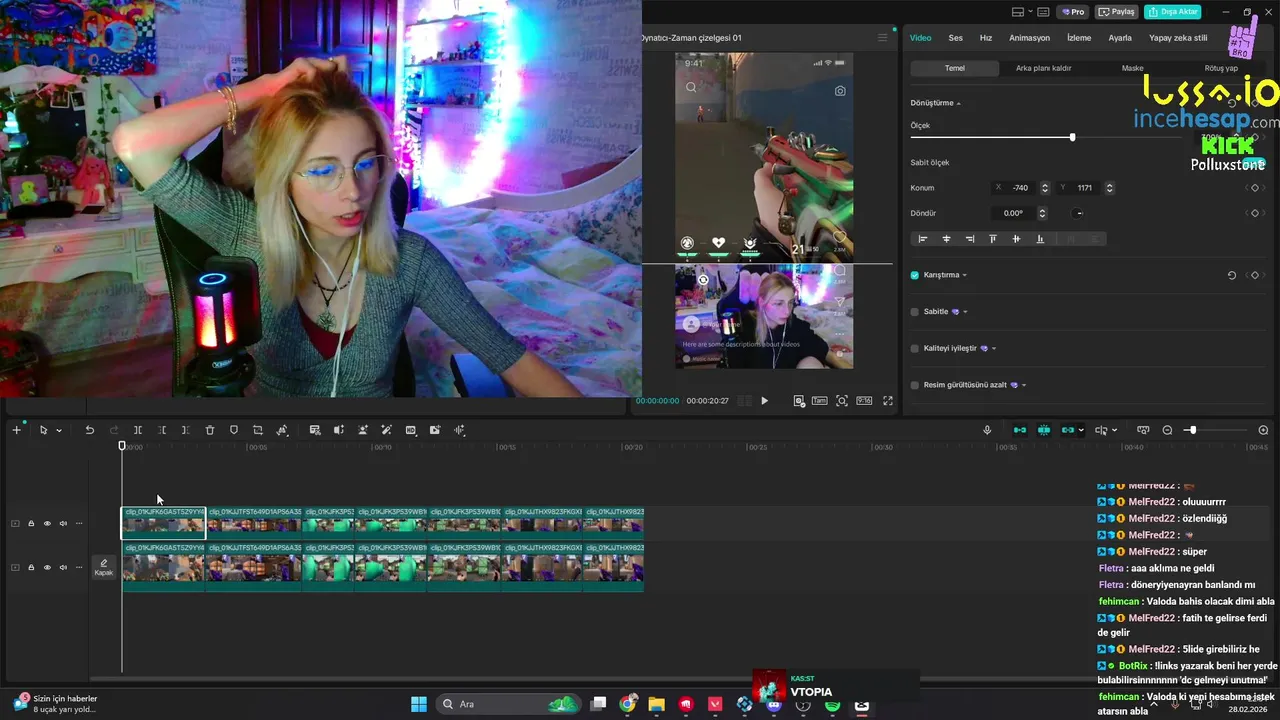
Task: Select the Arka planı kaldır sub-tab
Action: pyautogui.click(x=1043, y=68)
